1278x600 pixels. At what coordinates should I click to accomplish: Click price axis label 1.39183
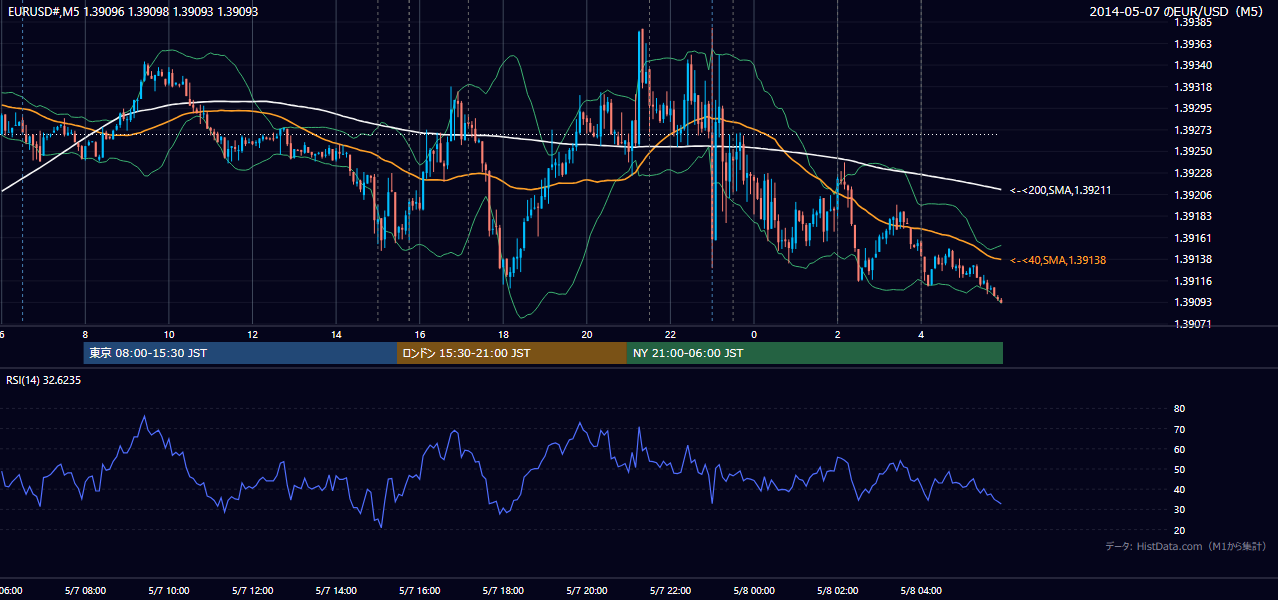(x=1195, y=216)
